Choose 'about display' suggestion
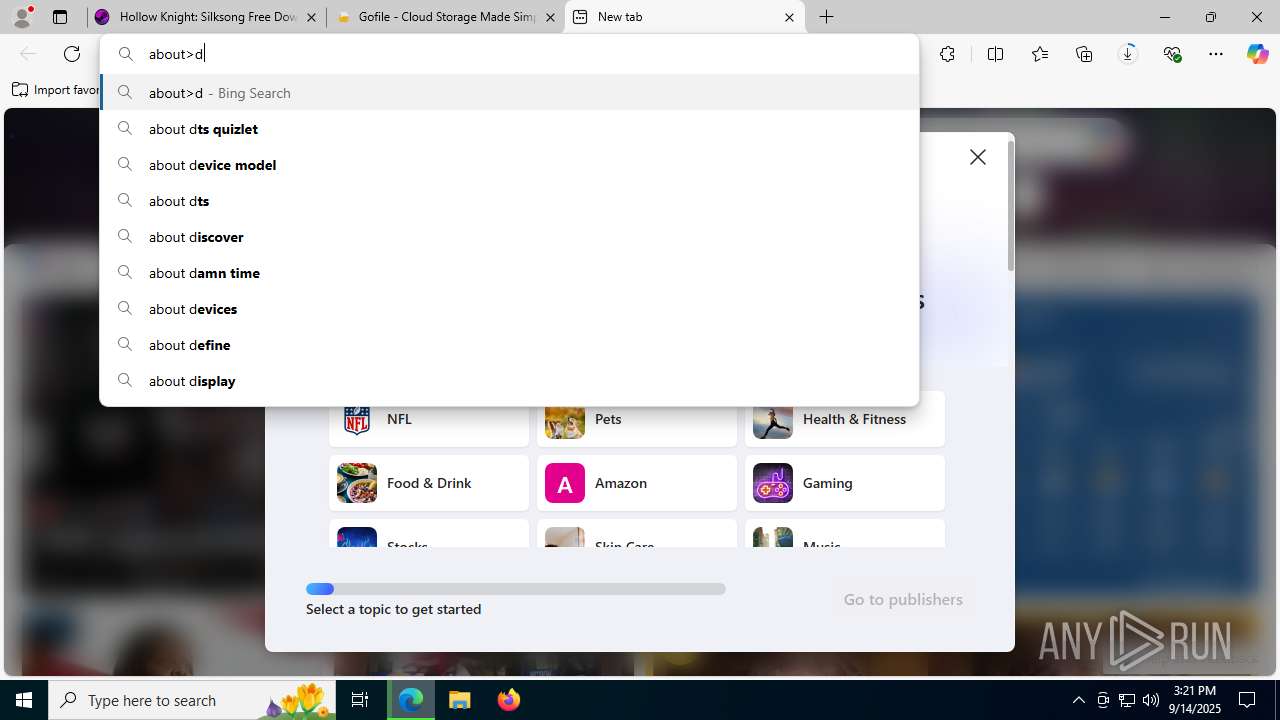1280x720 pixels. [510, 381]
